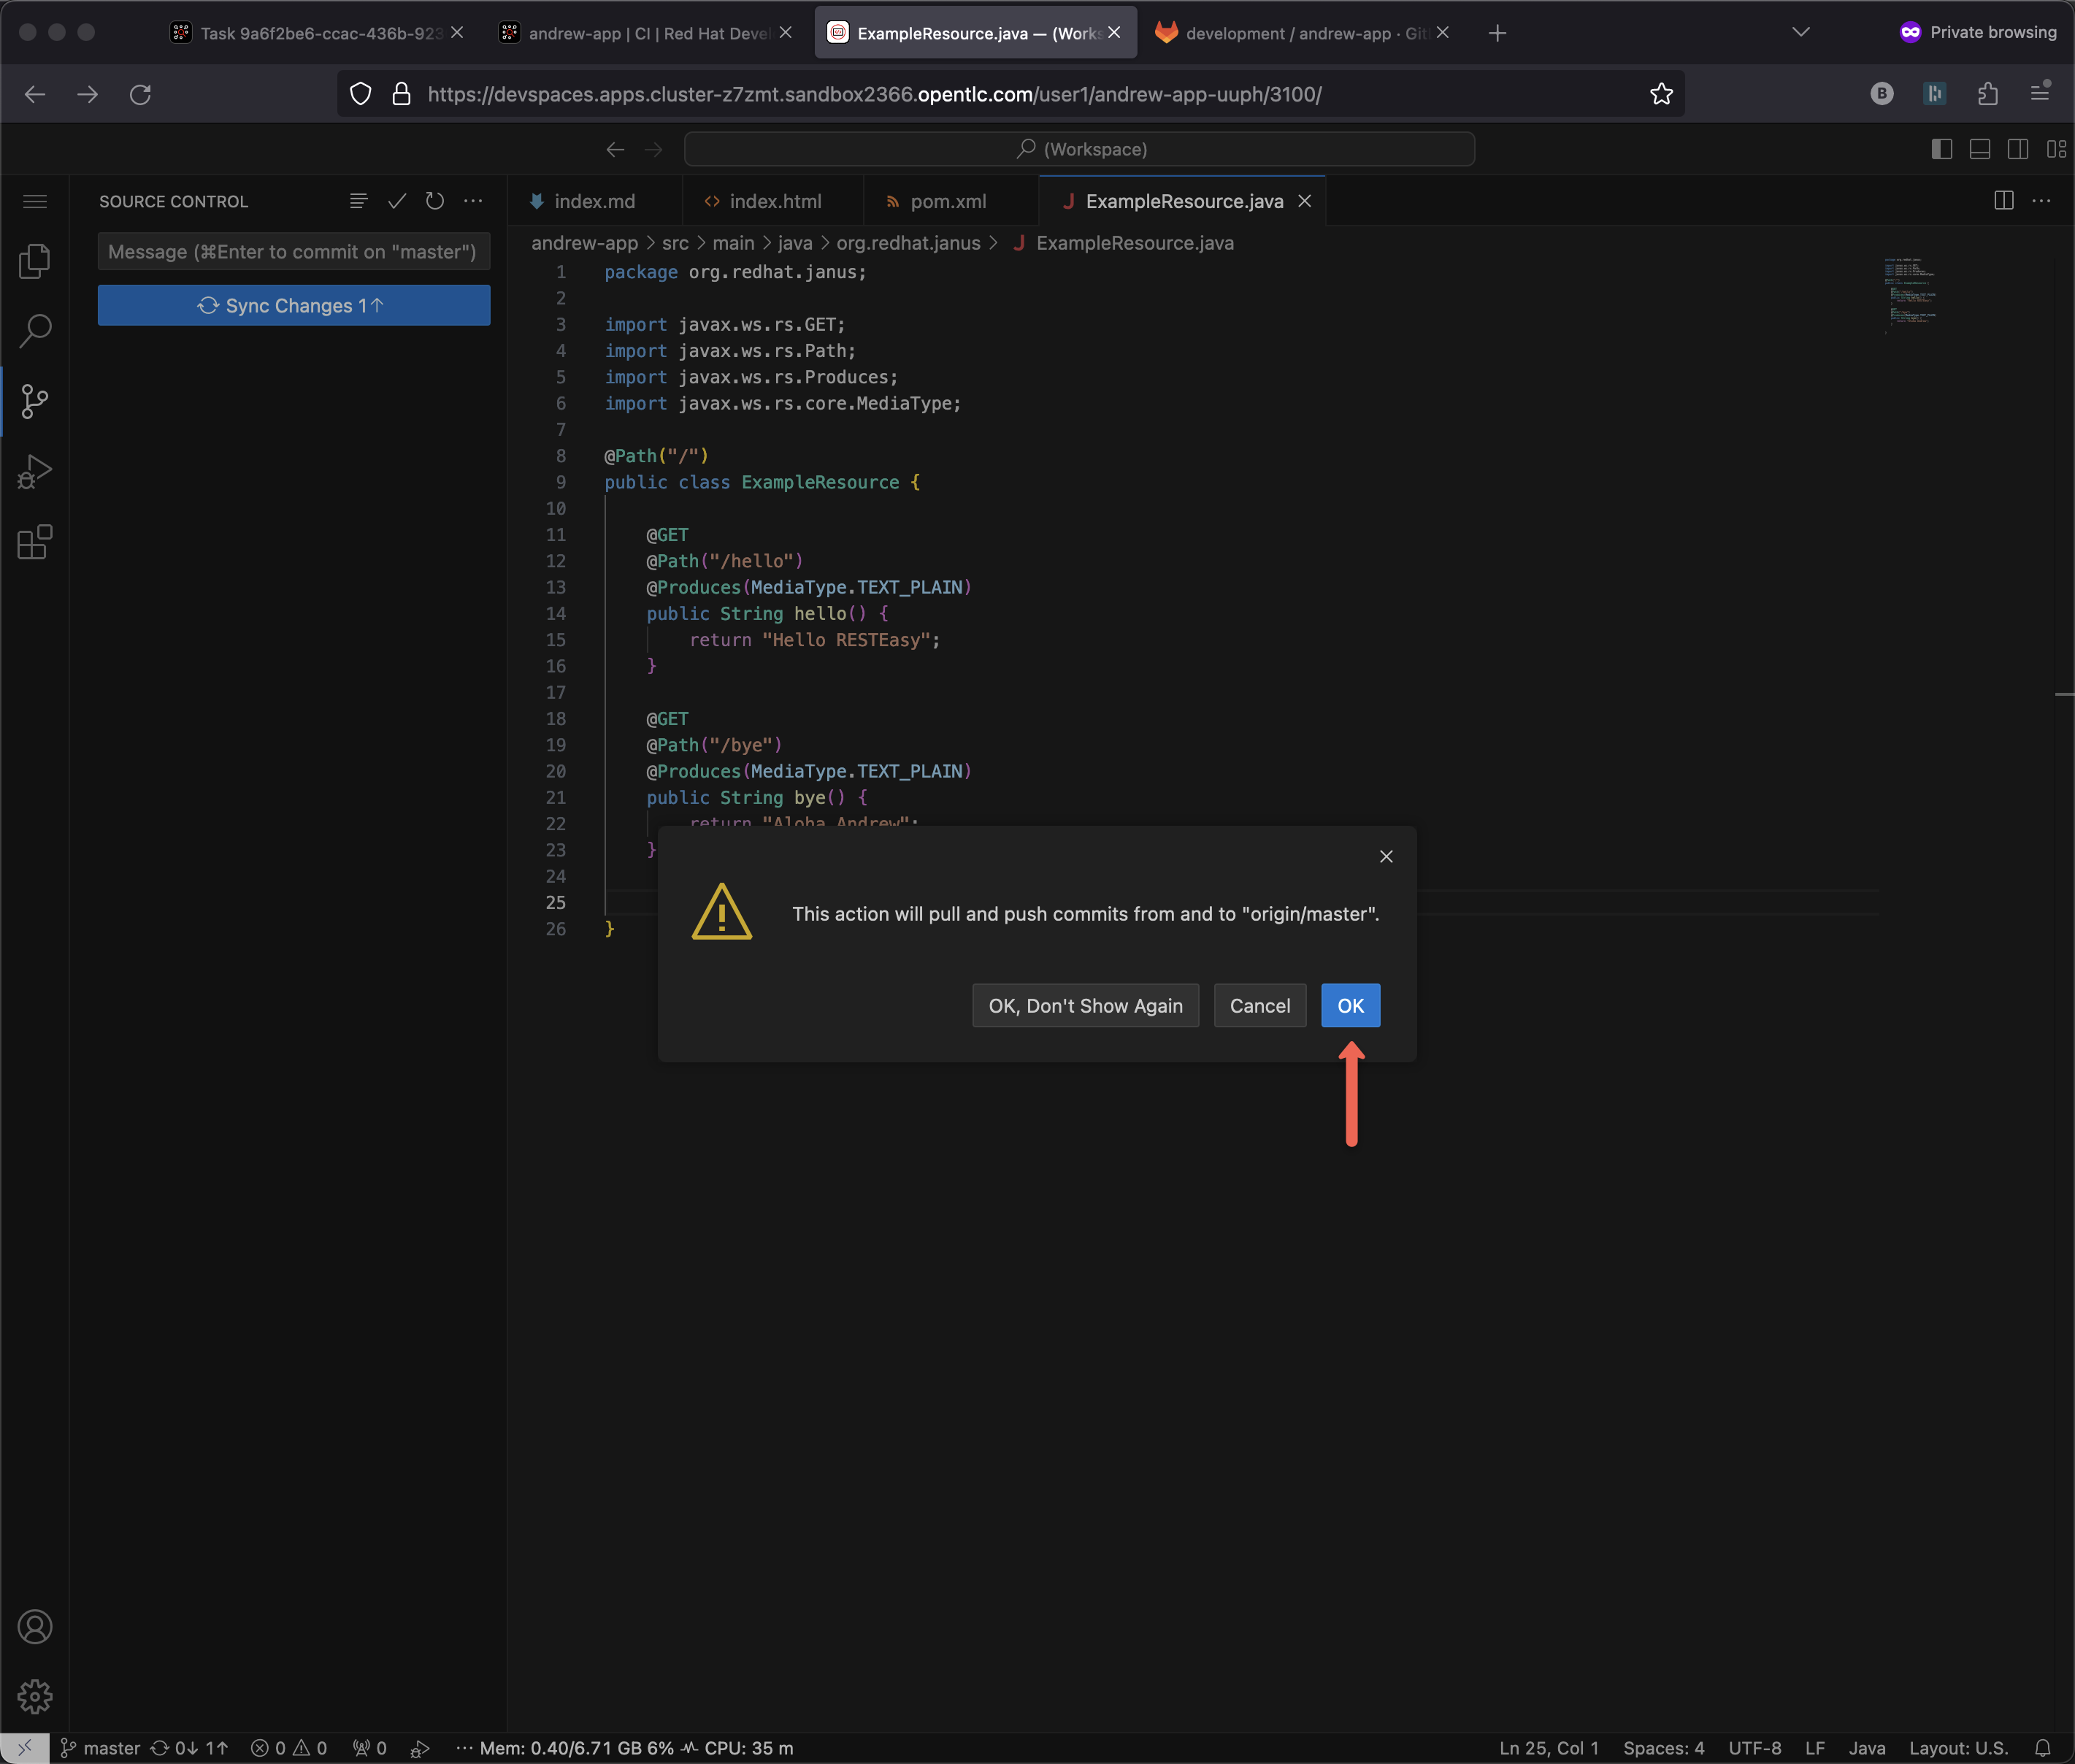The width and height of the screenshot is (2075, 1764).
Task: Click OK, Don't Show Again button
Action: (1085, 1006)
